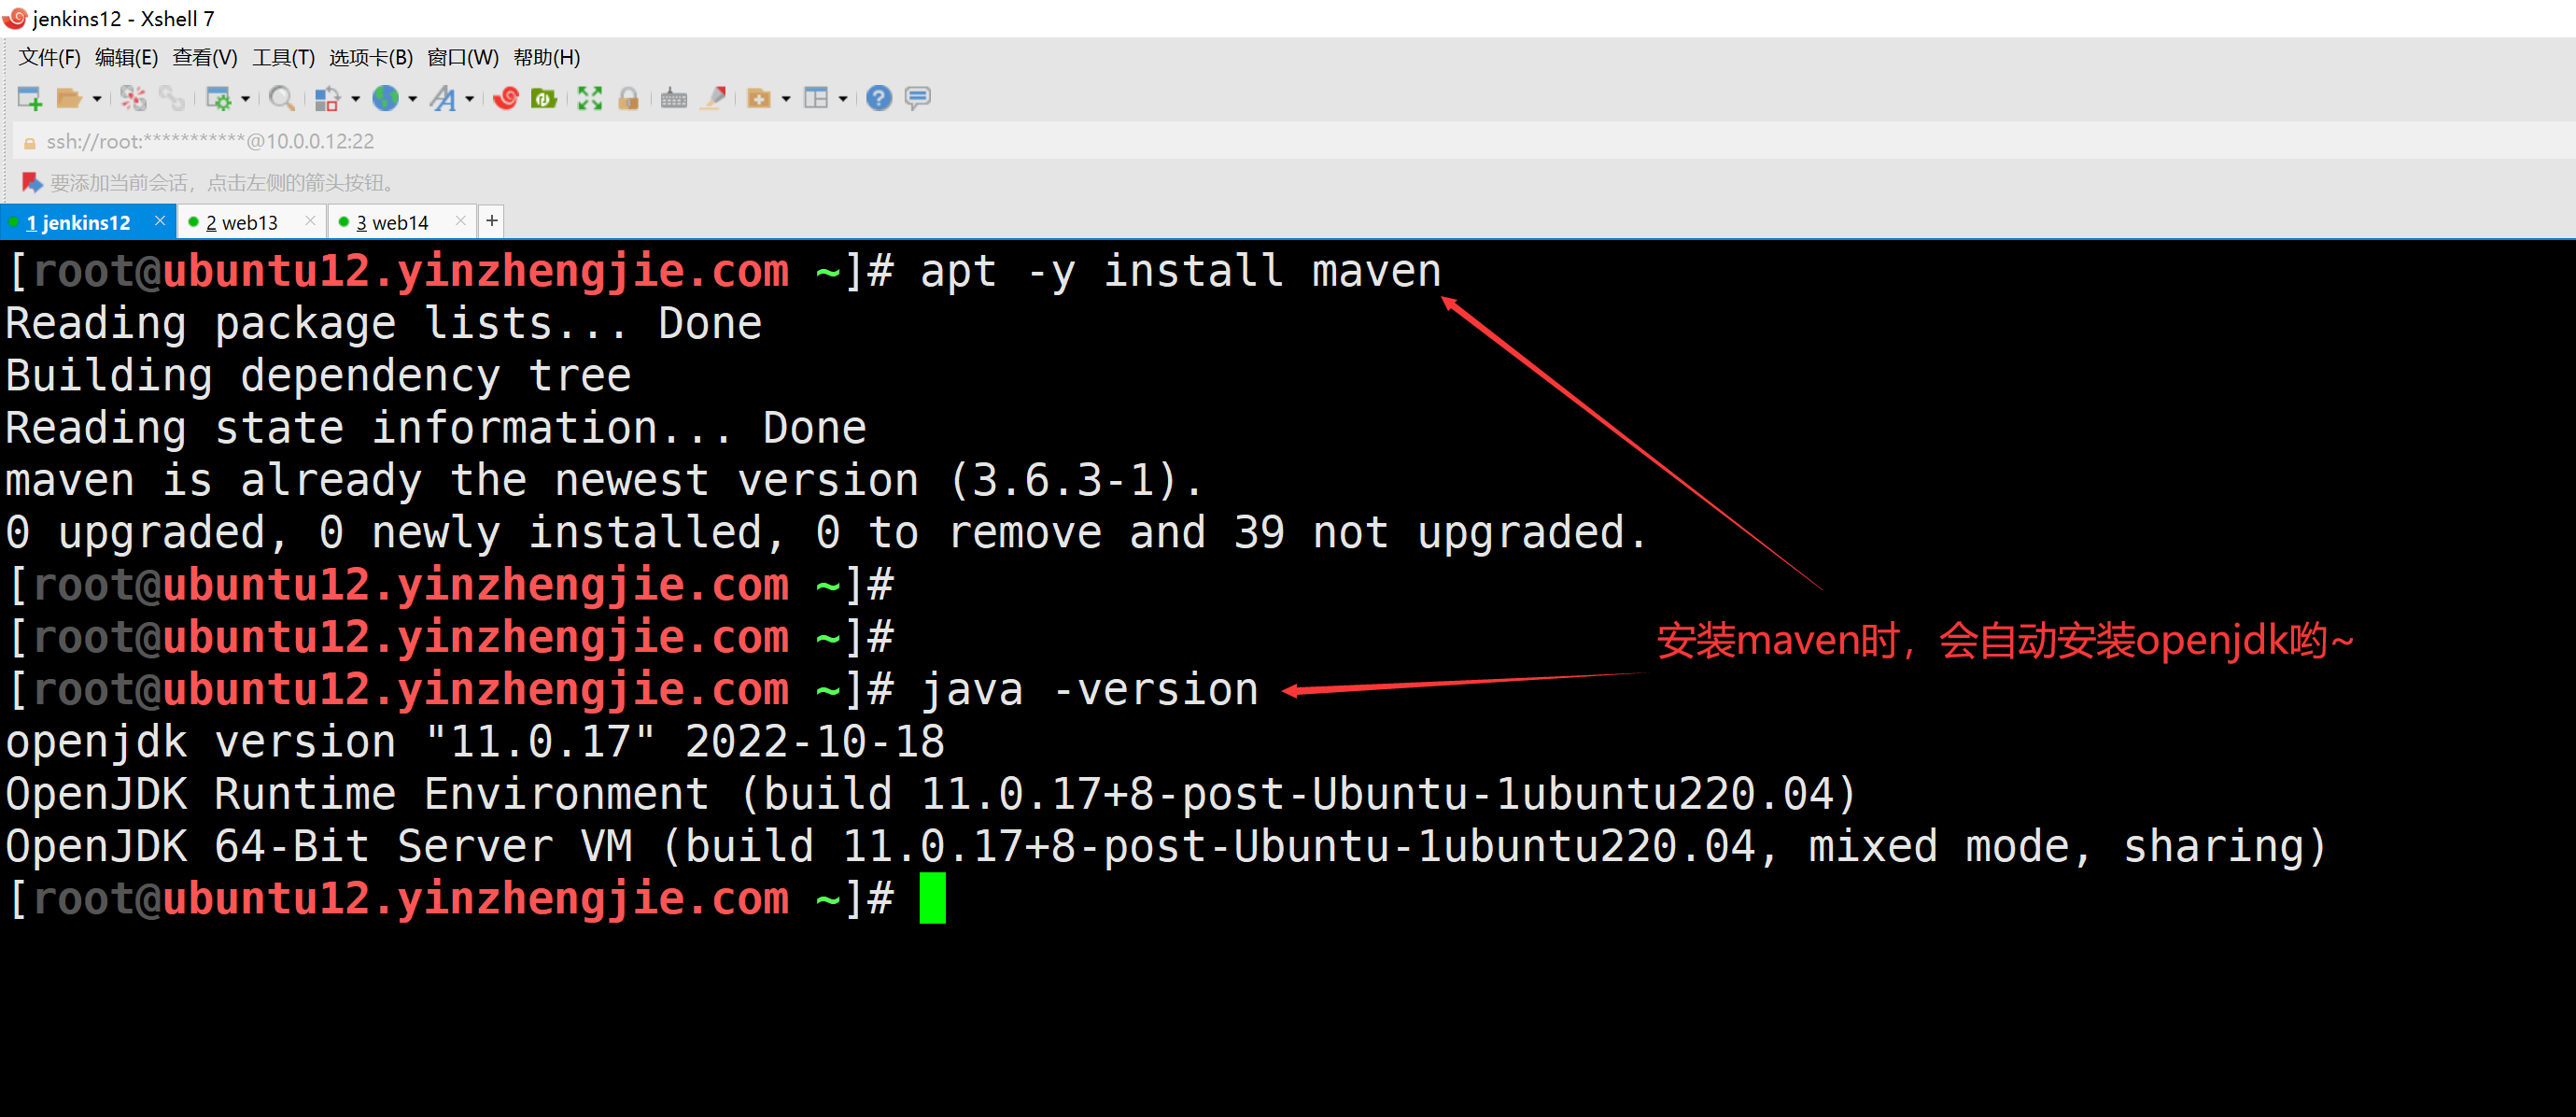Screen dimensions: 2576x1117
Task: Click the chat bubble feedback icon
Action: point(917,98)
